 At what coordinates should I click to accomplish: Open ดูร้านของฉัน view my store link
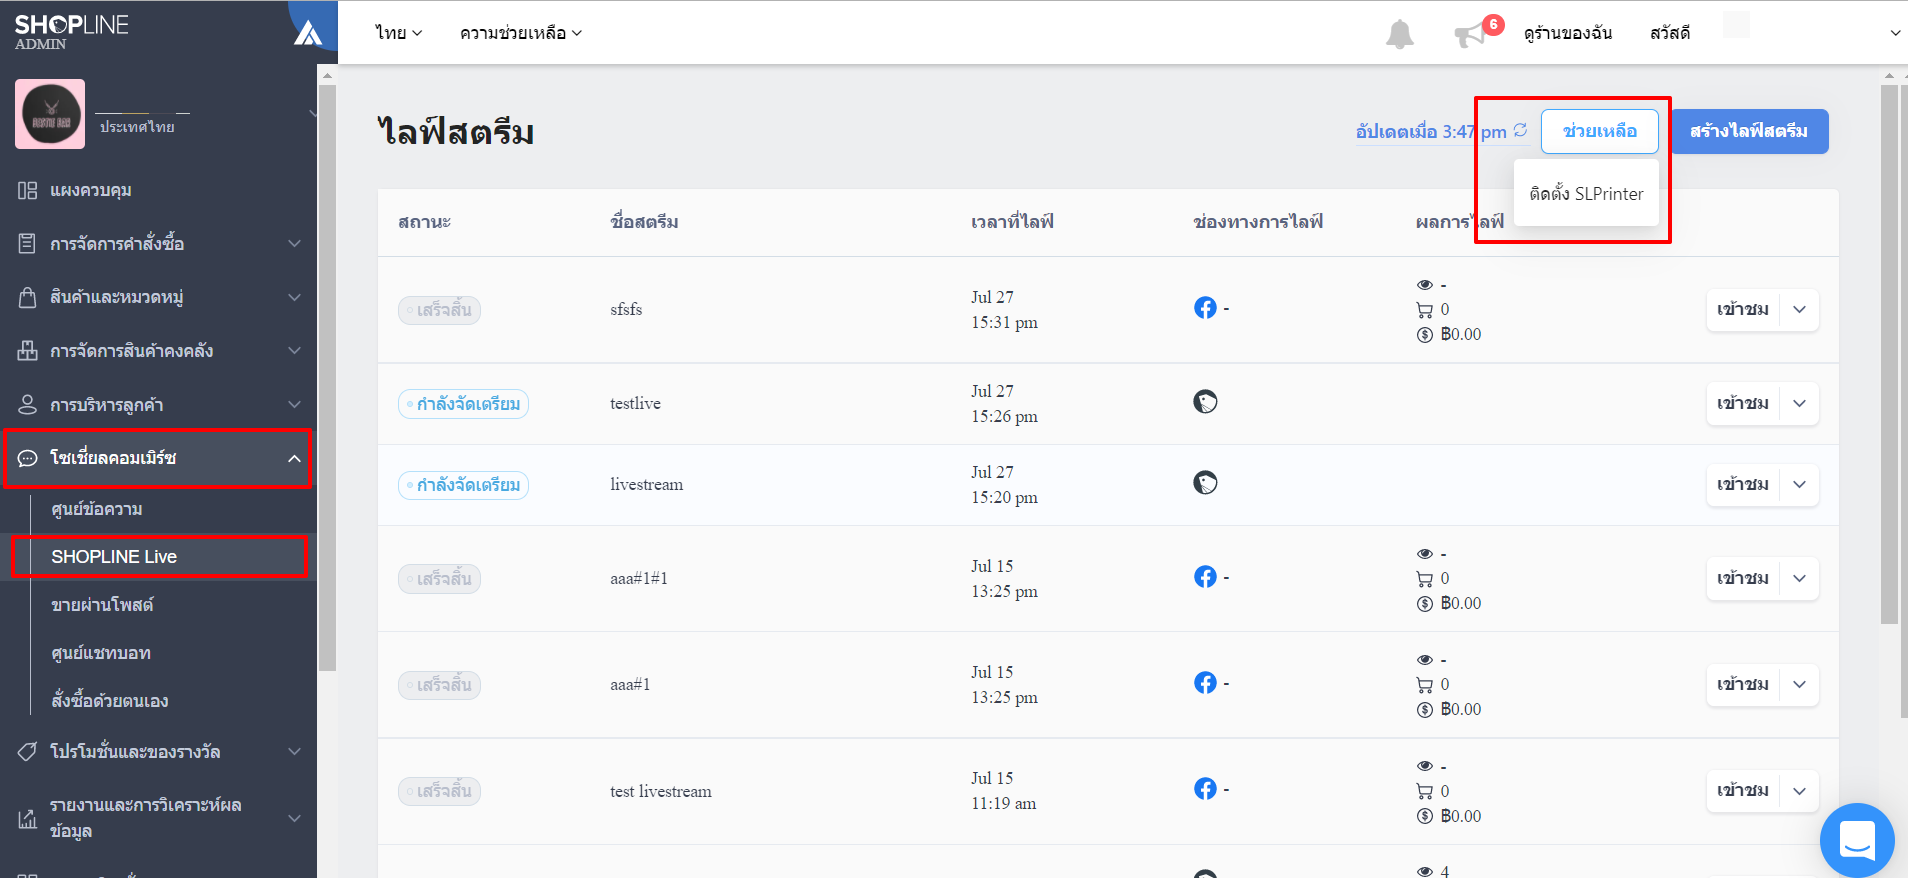point(1568,33)
